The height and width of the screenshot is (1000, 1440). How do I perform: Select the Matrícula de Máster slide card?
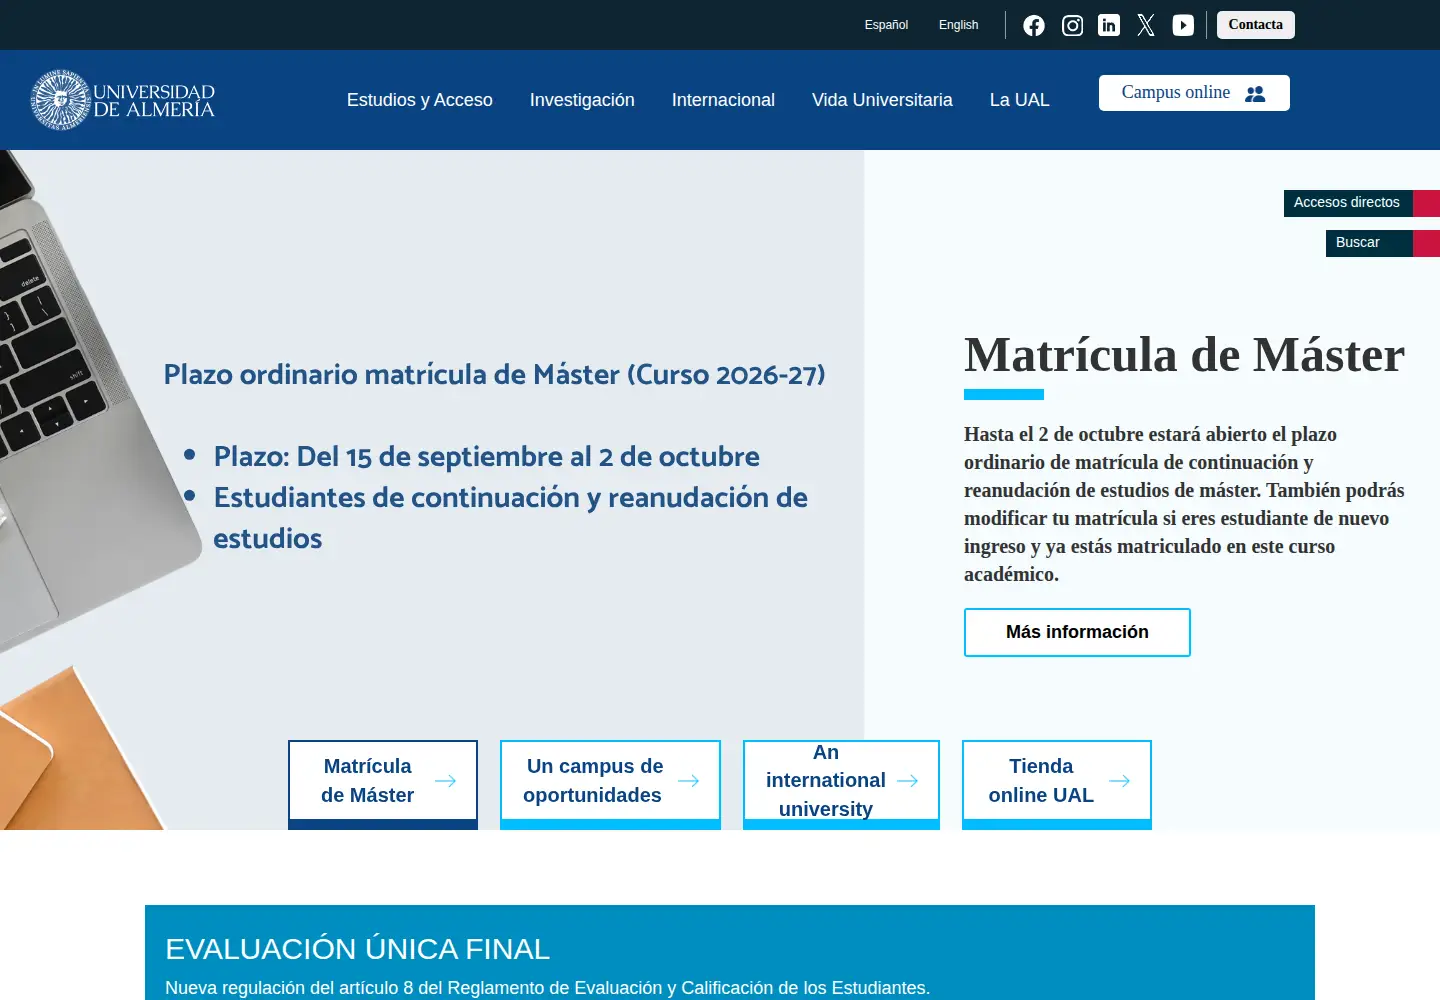pyautogui.click(x=383, y=784)
